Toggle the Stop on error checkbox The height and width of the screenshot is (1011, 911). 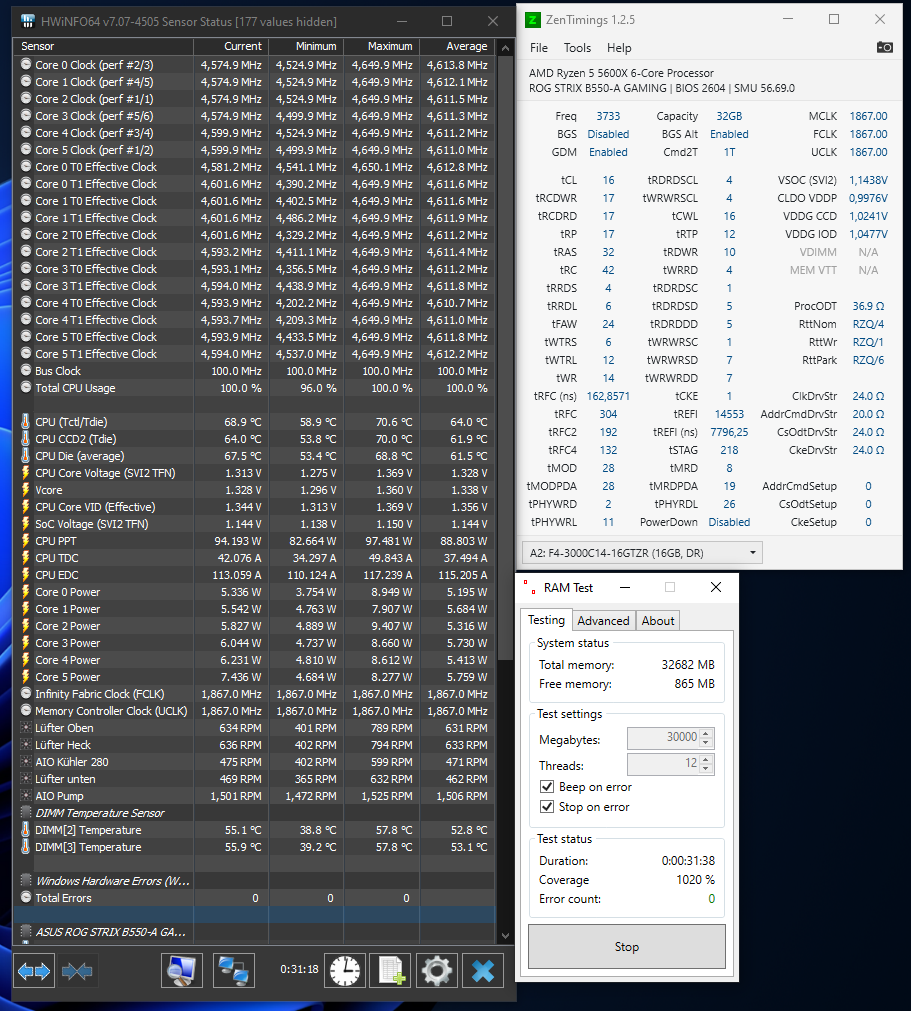[547, 807]
